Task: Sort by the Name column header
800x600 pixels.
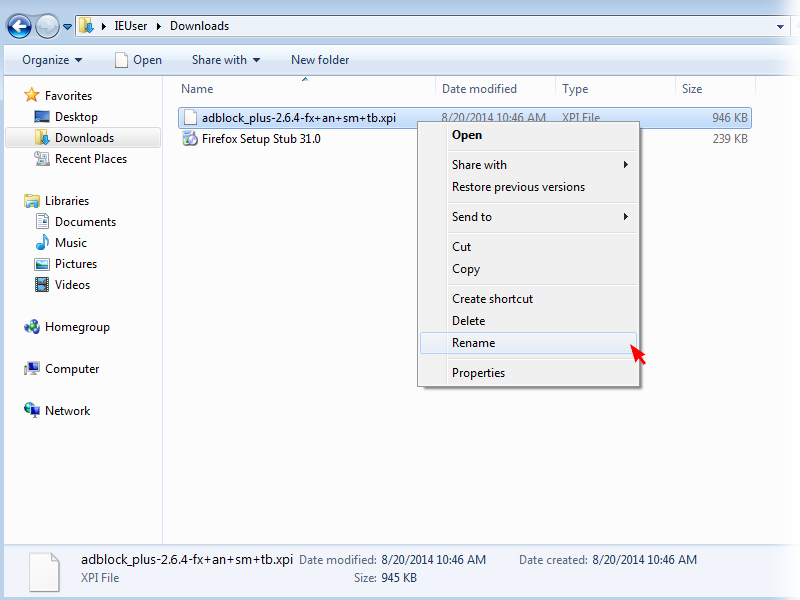Action: pos(197,89)
